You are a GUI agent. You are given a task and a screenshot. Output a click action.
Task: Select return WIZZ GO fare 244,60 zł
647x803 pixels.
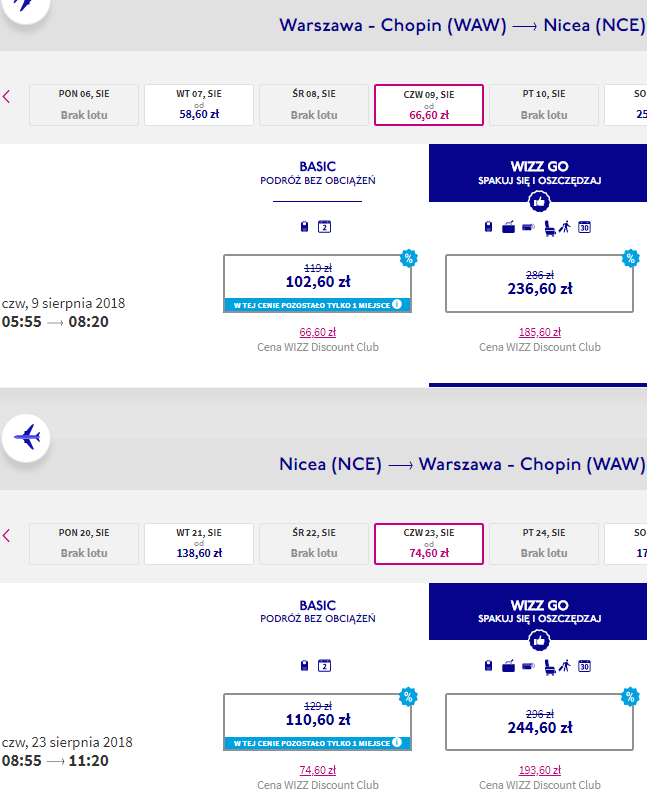click(539, 722)
